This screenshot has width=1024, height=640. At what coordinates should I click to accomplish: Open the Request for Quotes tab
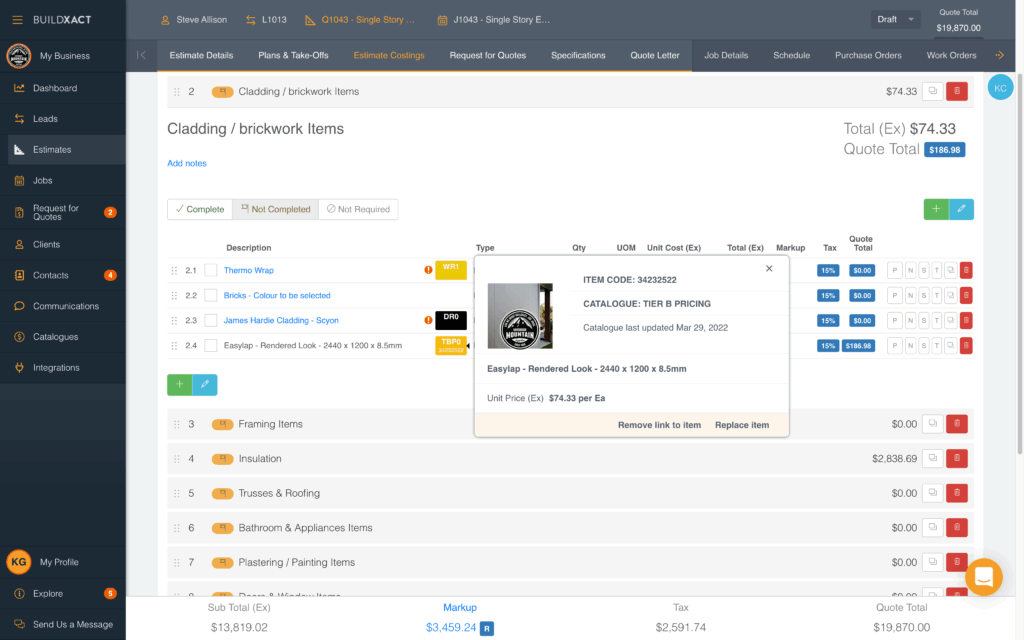pyautogui.click(x=488, y=56)
